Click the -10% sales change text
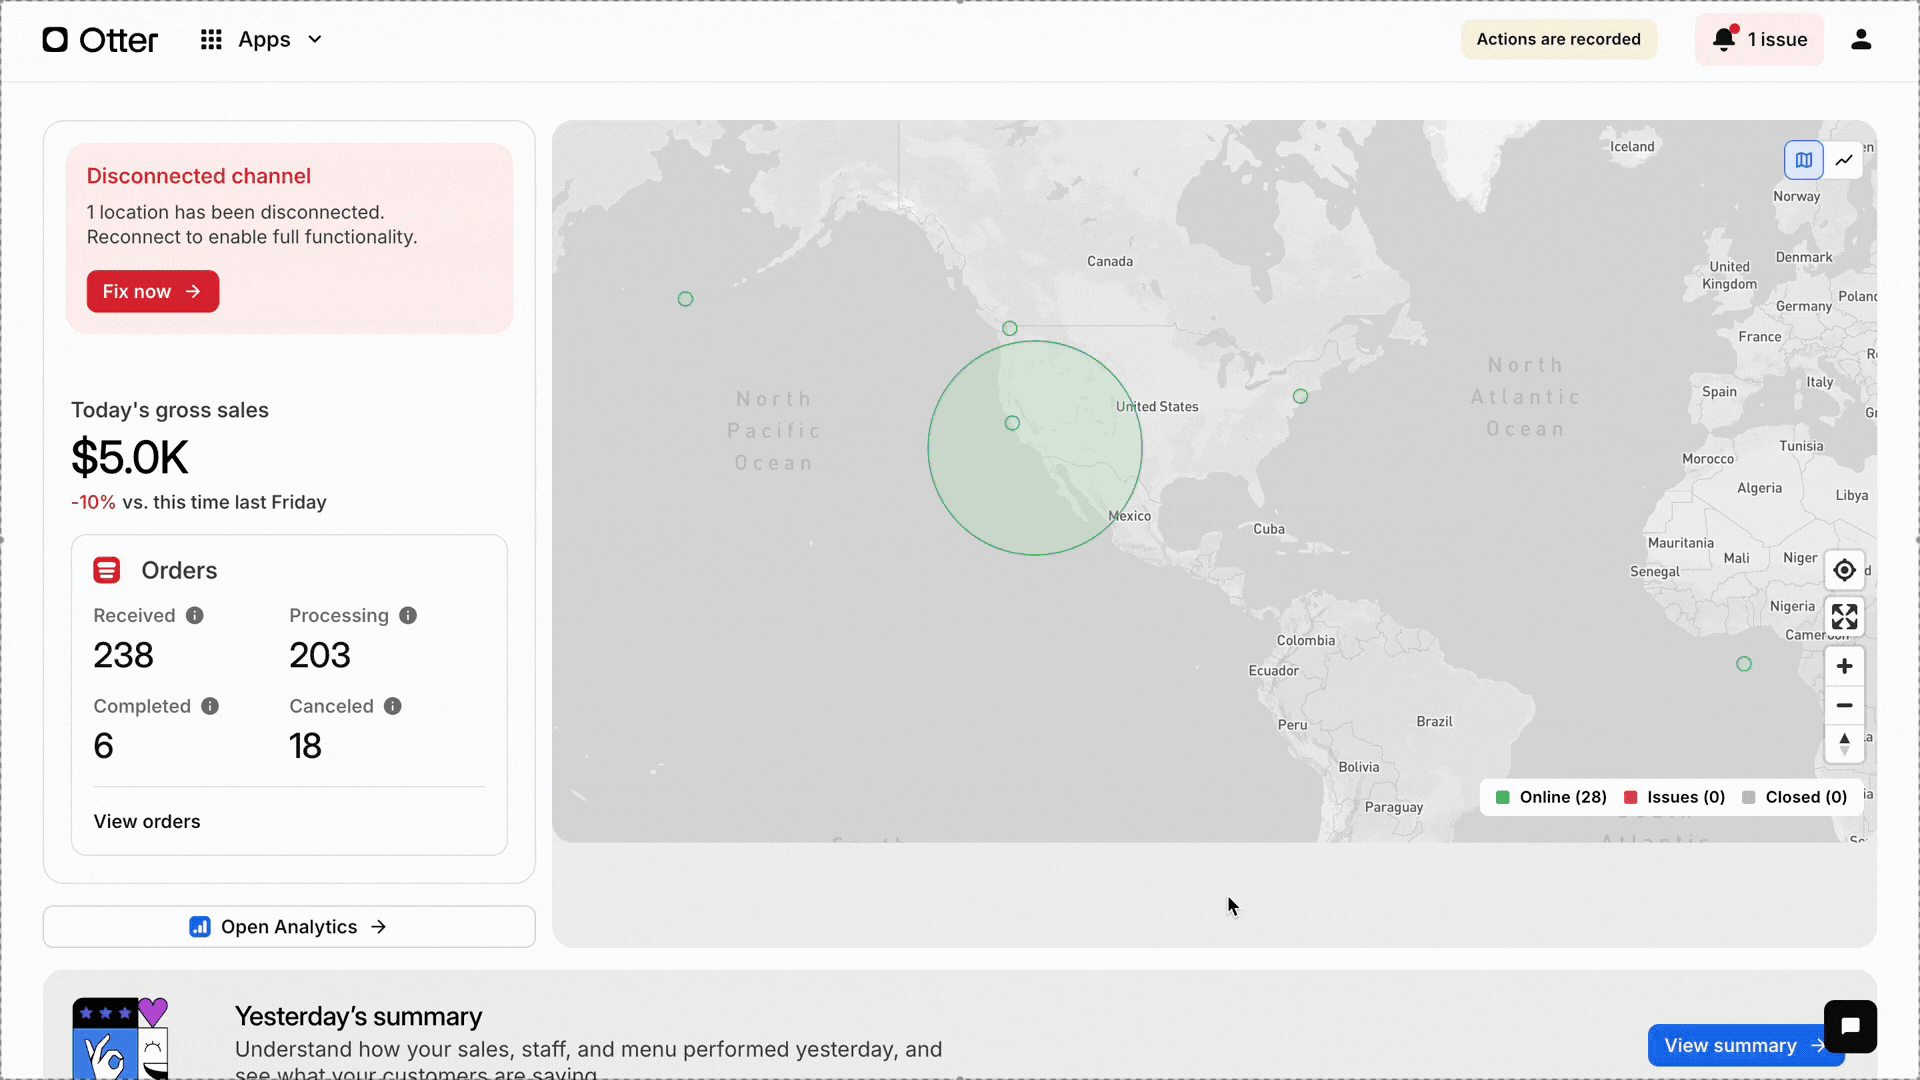Image resolution: width=1920 pixels, height=1080 pixels. point(93,502)
